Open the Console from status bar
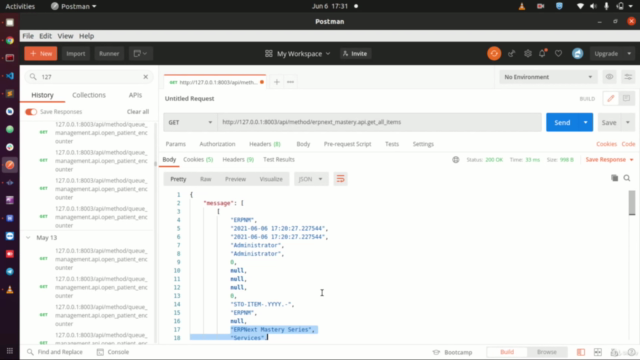640x360 pixels. coord(113,352)
